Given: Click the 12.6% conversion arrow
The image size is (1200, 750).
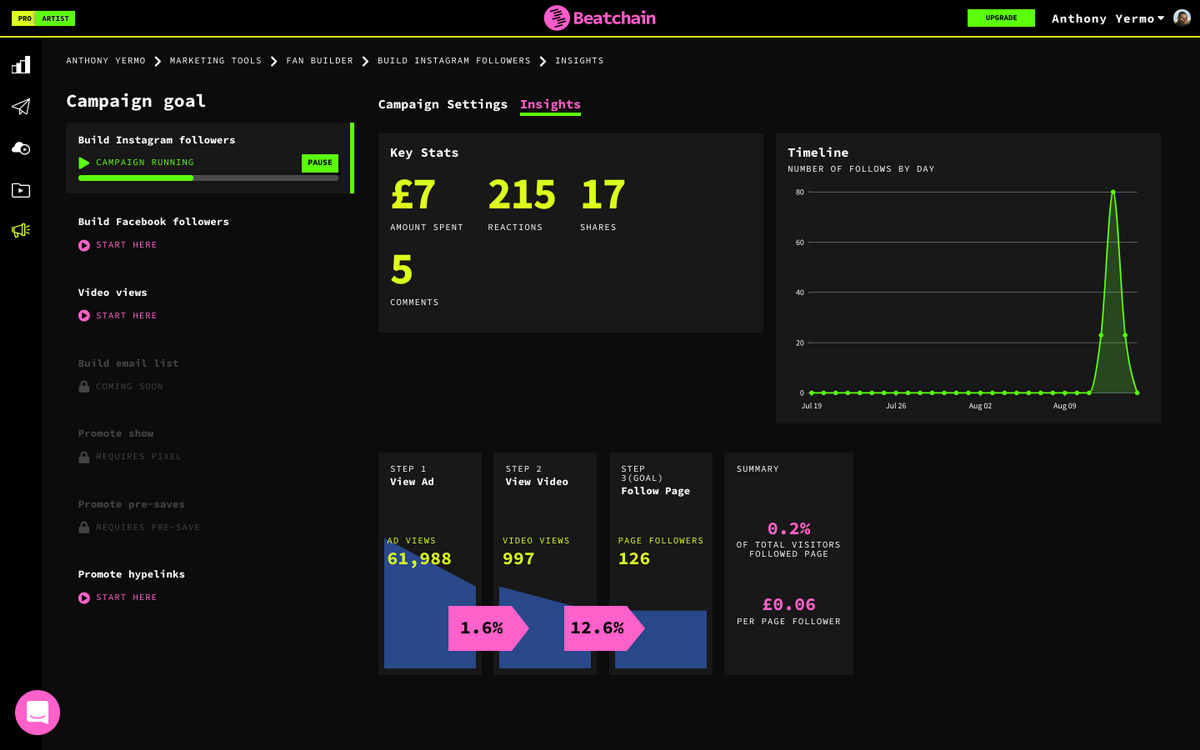Looking at the screenshot, I should coord(604,628).
